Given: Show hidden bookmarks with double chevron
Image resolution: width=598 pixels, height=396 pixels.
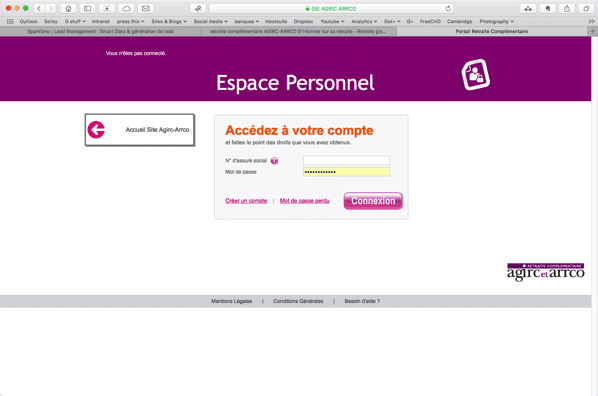Looking at the screenshot, I should click(591, 21).
